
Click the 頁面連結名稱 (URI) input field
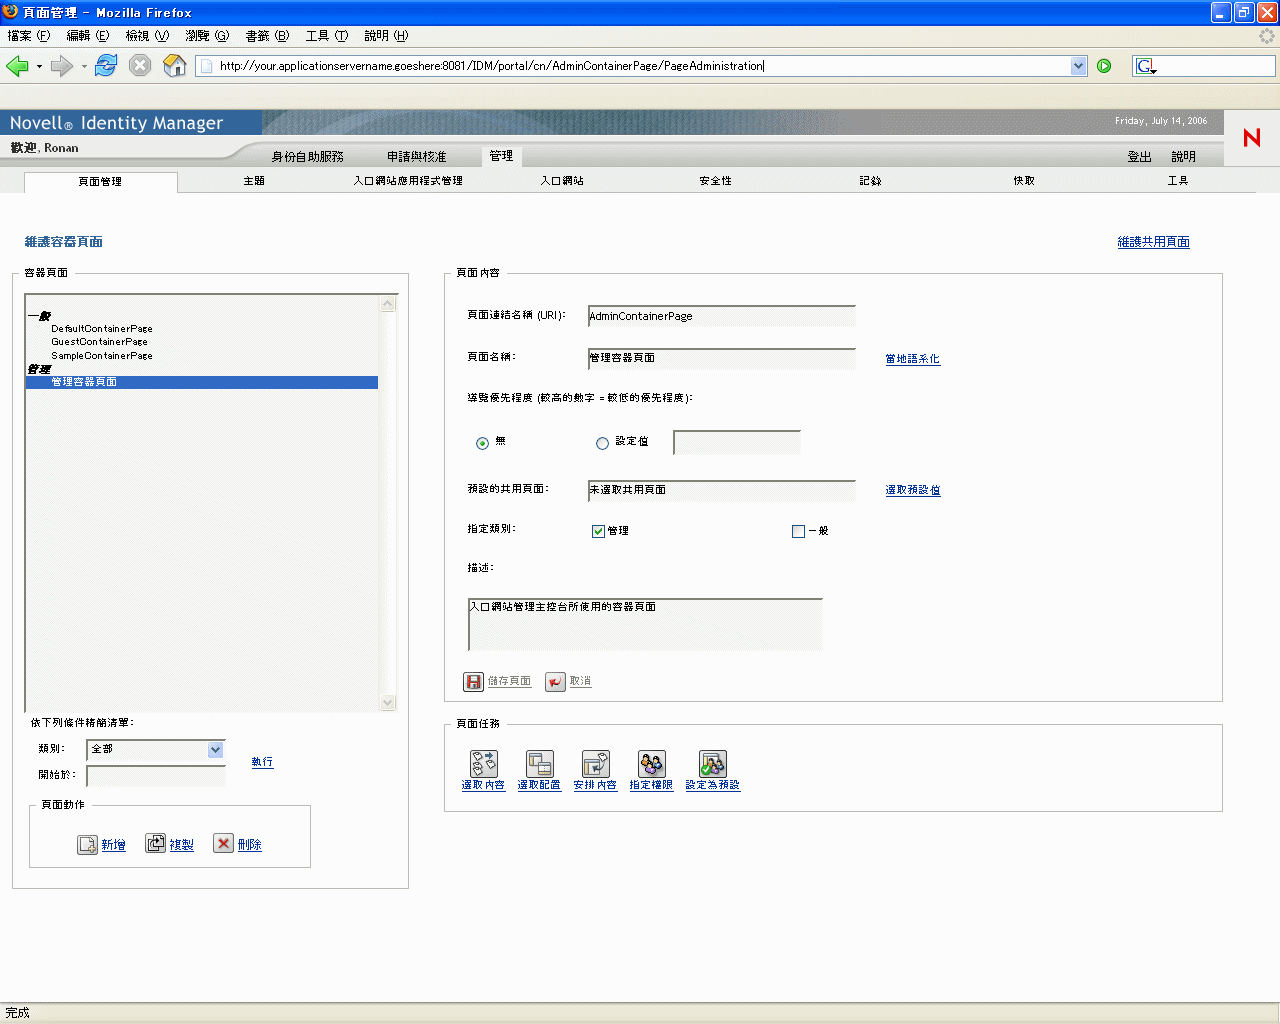pyautogui.click(x=722, y=316)
